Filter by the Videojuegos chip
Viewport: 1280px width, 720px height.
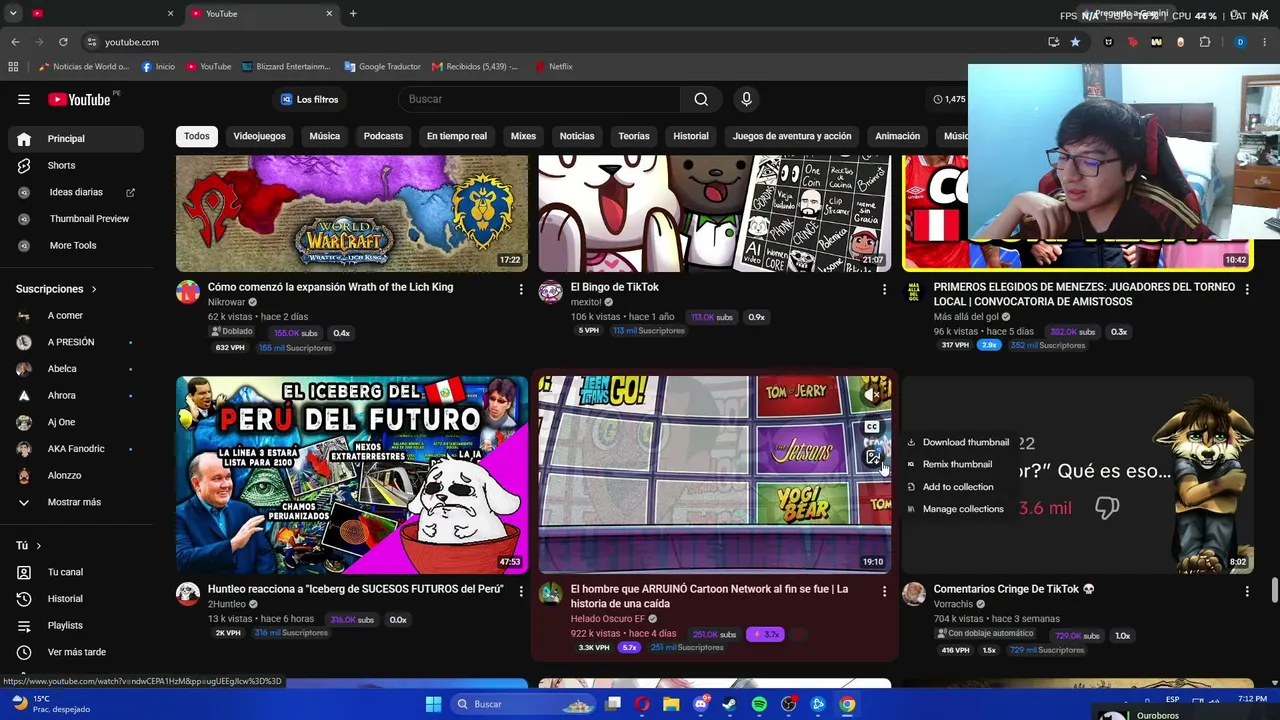259,136
